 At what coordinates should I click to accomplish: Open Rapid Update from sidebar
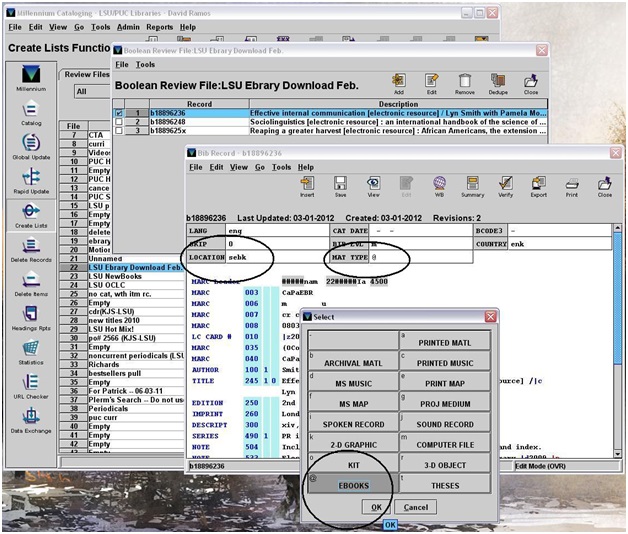click(30, 179)
